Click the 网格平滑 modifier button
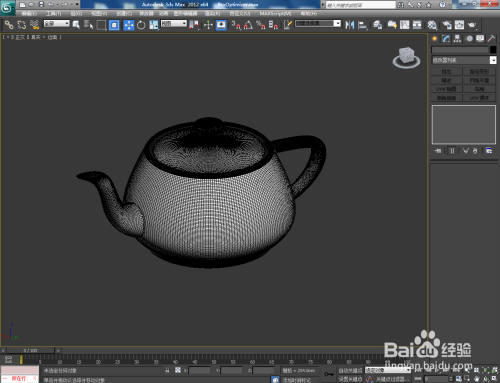 pos(479,80)
